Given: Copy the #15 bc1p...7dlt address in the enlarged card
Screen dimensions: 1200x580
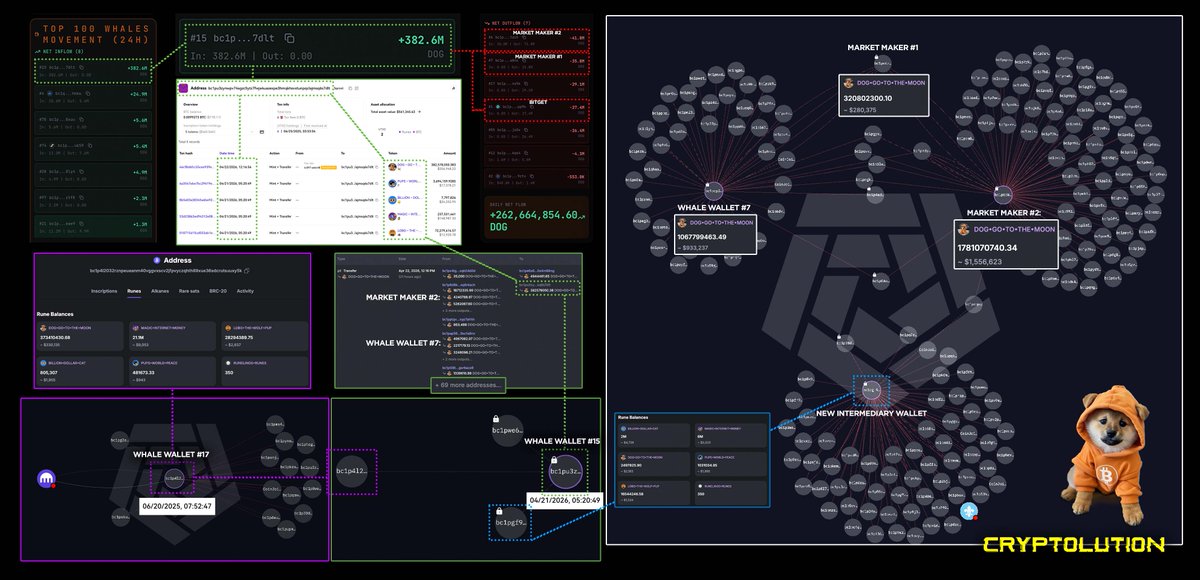Looking at the screenshot, I should pyautogui.click(x=289, y=38).
